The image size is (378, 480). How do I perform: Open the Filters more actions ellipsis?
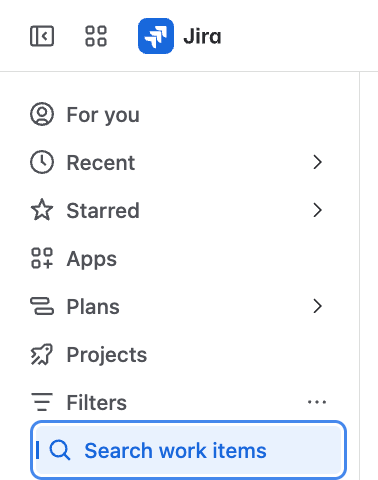(x=317, y=402)
